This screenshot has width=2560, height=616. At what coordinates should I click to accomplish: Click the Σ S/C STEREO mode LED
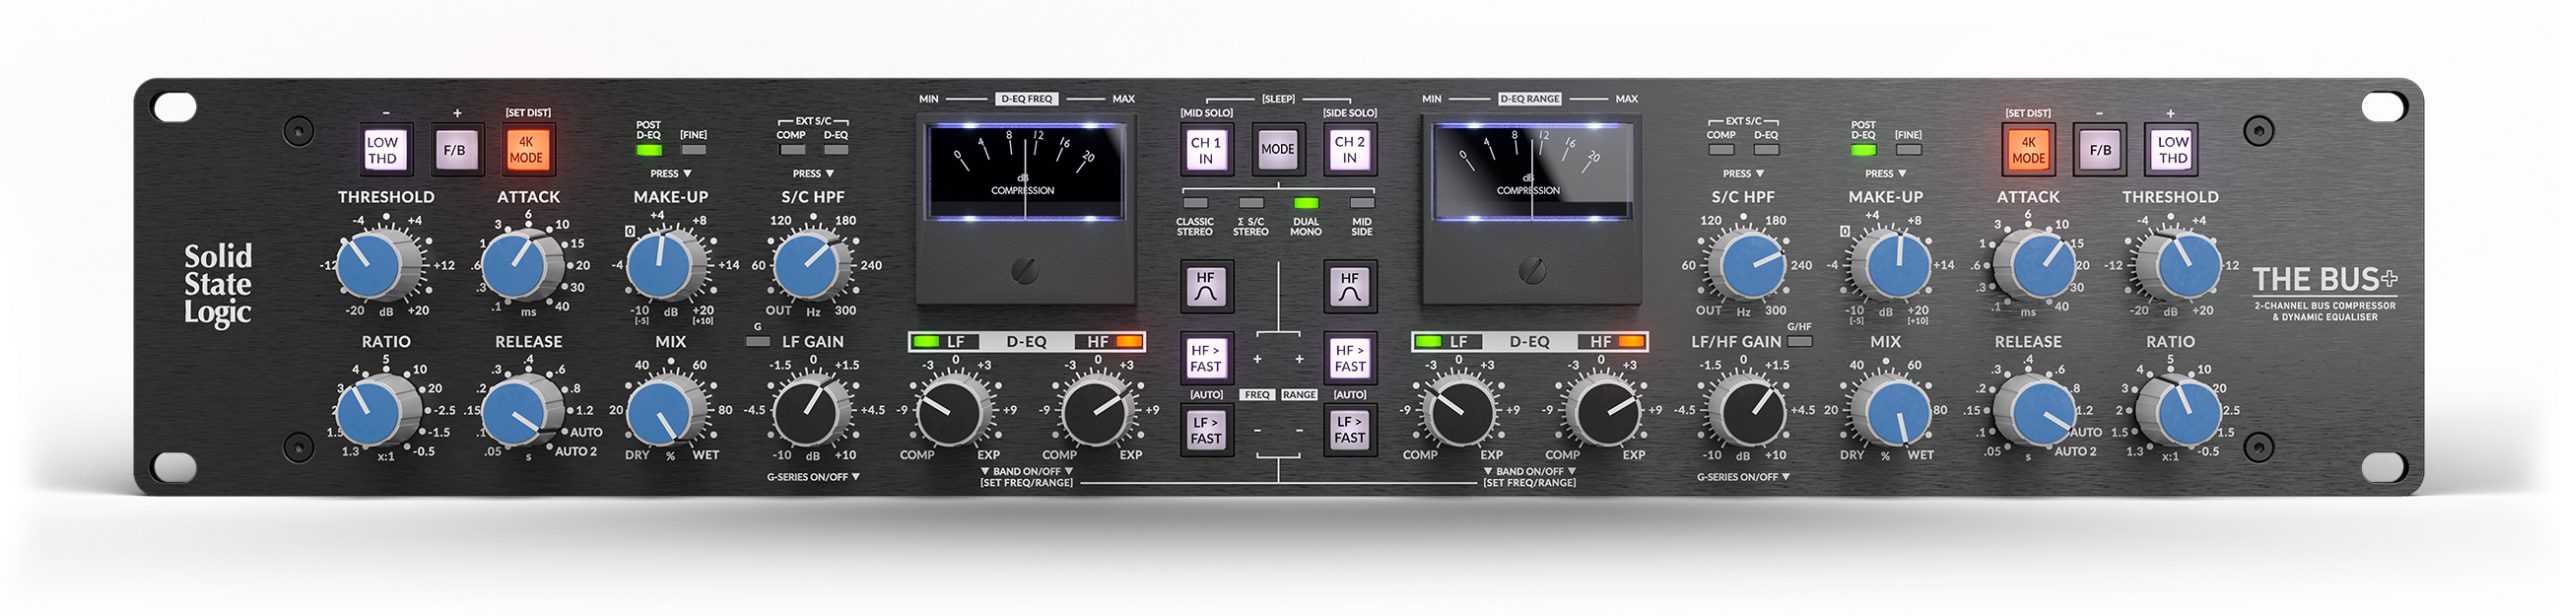point(1251,202)
